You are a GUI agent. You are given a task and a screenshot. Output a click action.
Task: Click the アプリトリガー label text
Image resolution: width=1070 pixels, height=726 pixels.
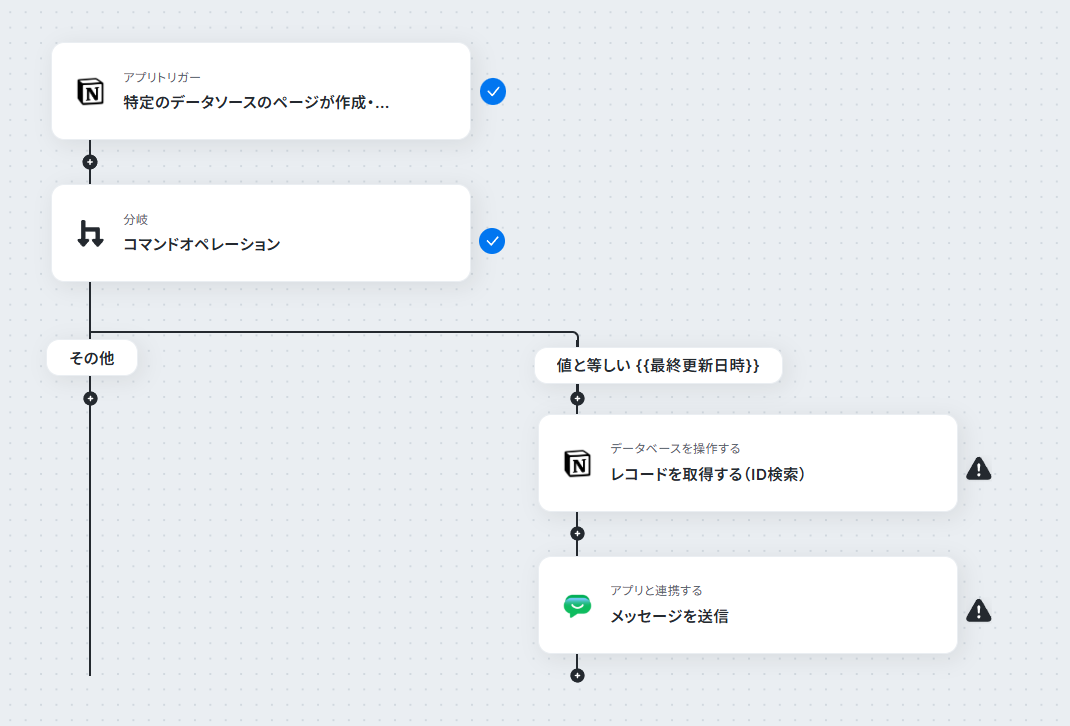point(162,77)
